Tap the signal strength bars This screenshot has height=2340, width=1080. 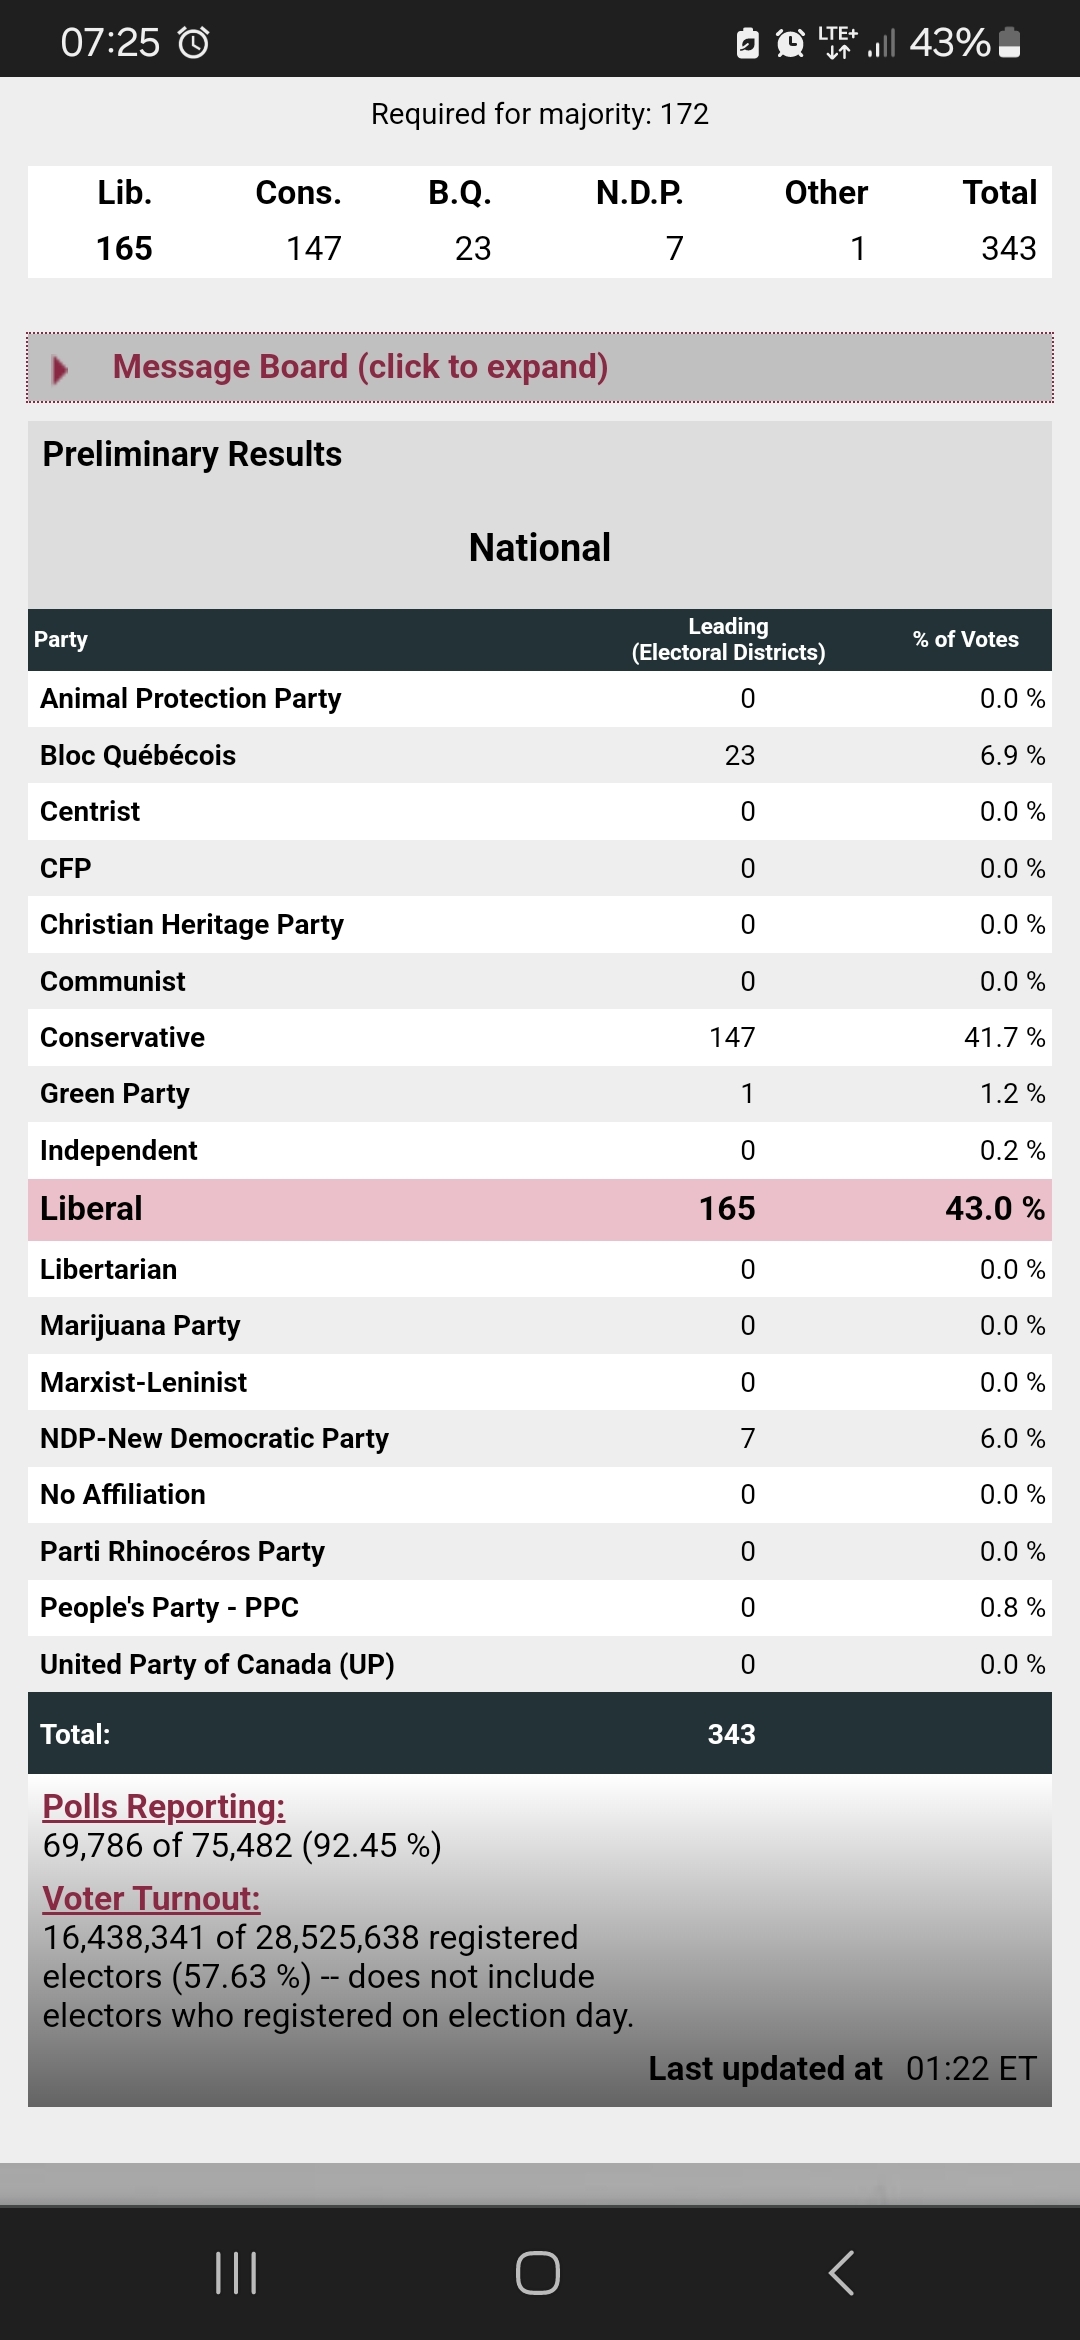click(x=880, y=43)
